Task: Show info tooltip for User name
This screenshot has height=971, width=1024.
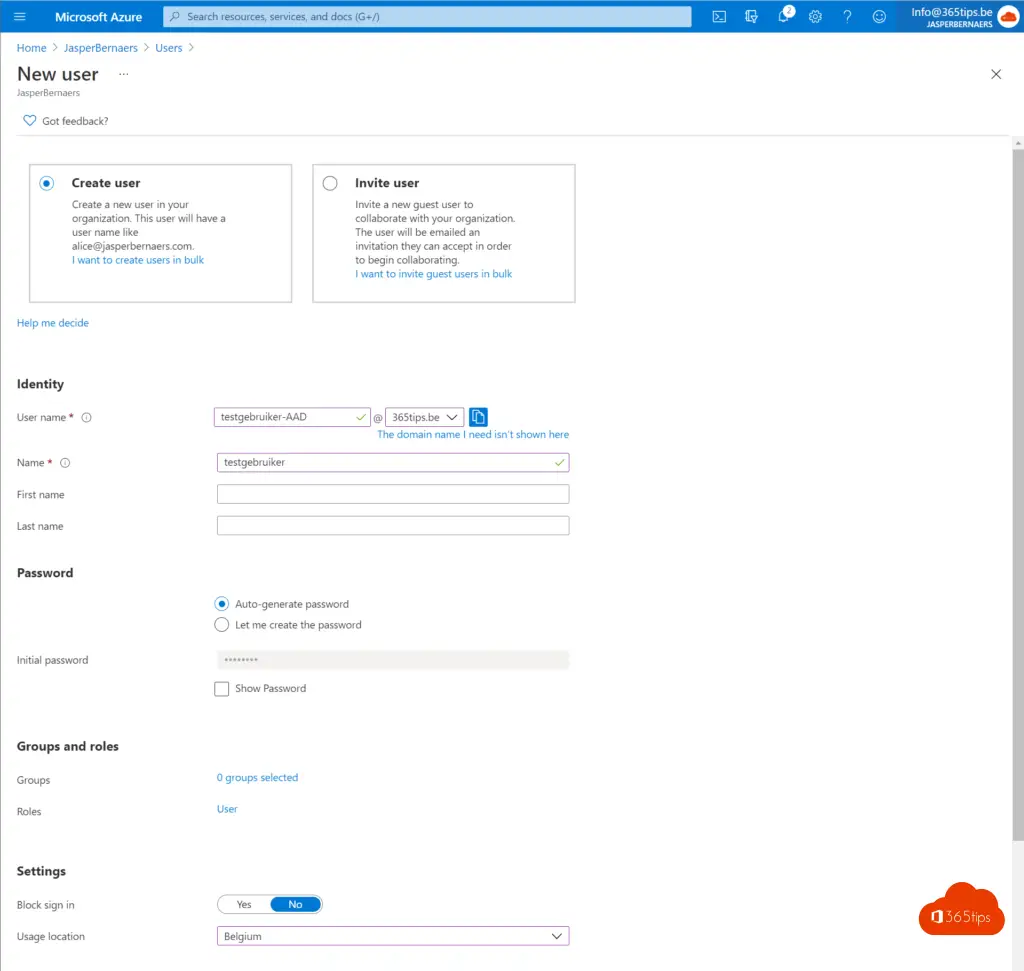Action: (86, 417)
